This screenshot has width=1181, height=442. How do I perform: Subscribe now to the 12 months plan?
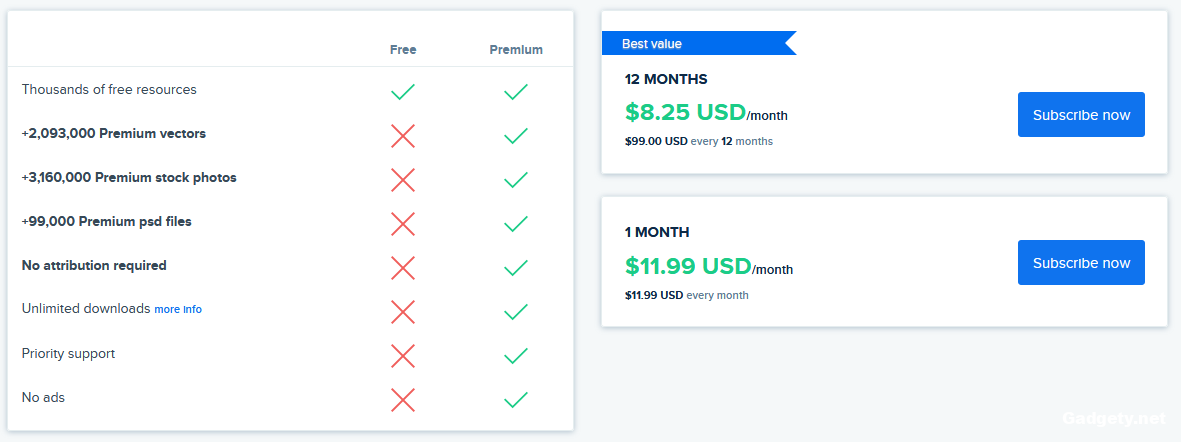pyautogui.click(x=1081, y=115)
